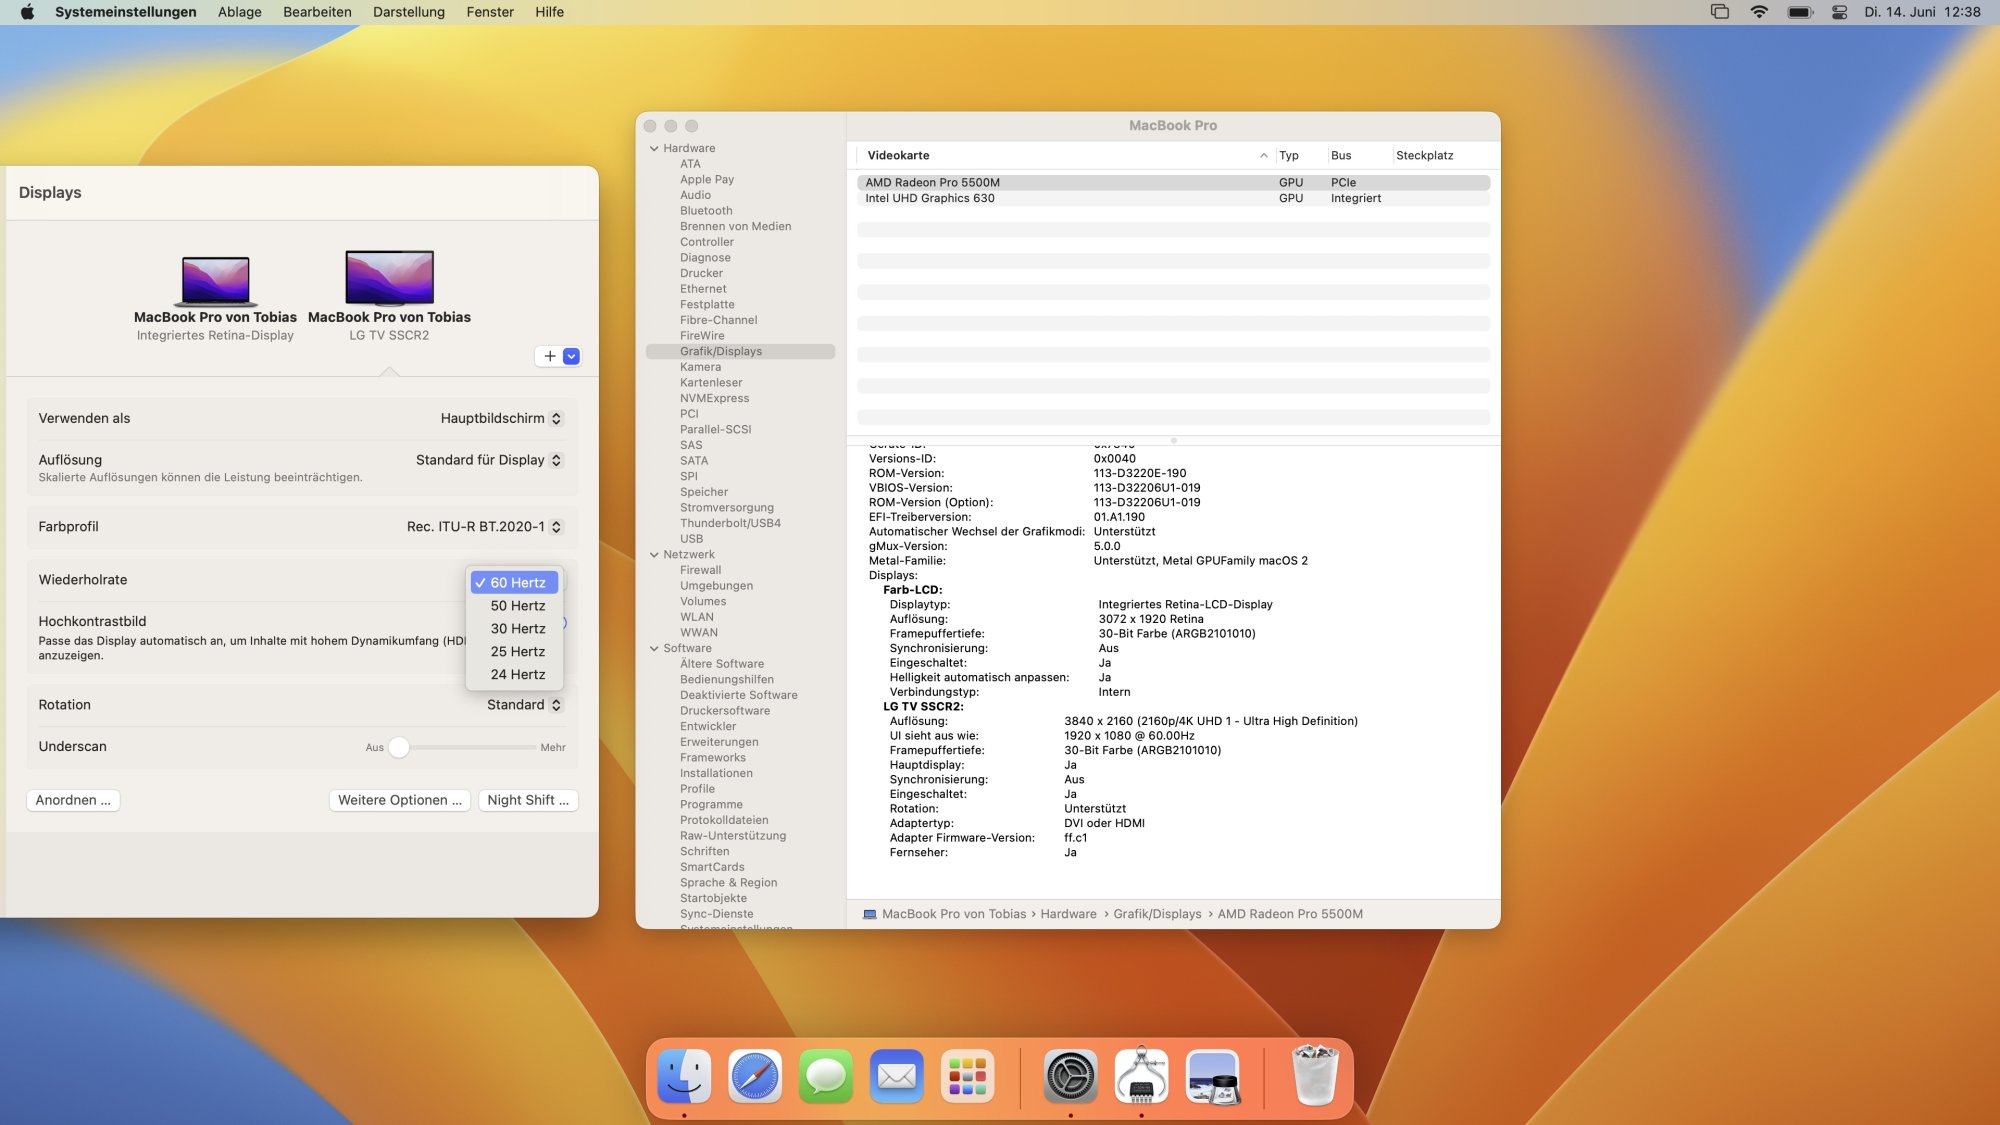Screen dimensions: 2000x1125
Task: Click the add display plus button
Action: 549,356
